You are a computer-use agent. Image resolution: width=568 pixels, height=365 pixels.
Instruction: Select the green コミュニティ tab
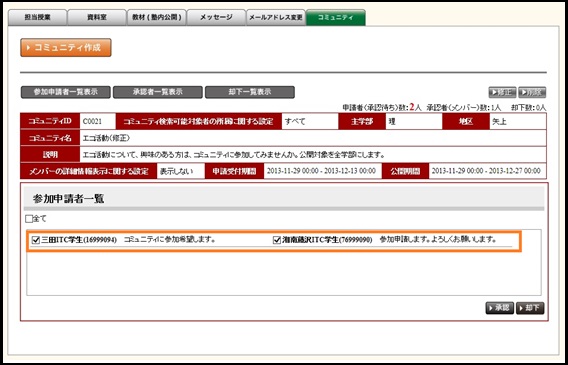335,18
